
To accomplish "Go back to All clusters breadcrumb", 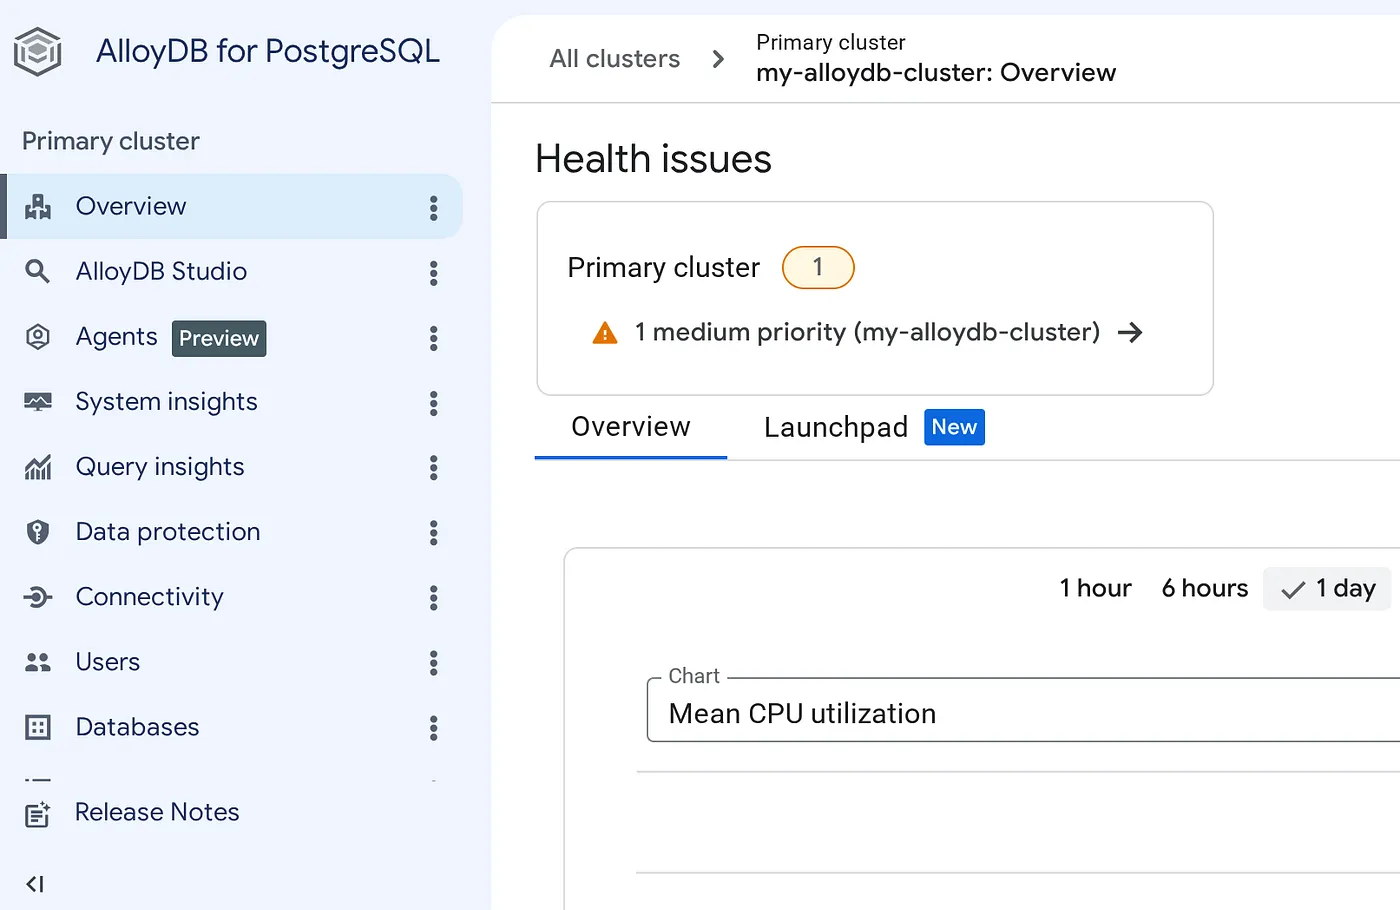I will (x=614, y=59).
